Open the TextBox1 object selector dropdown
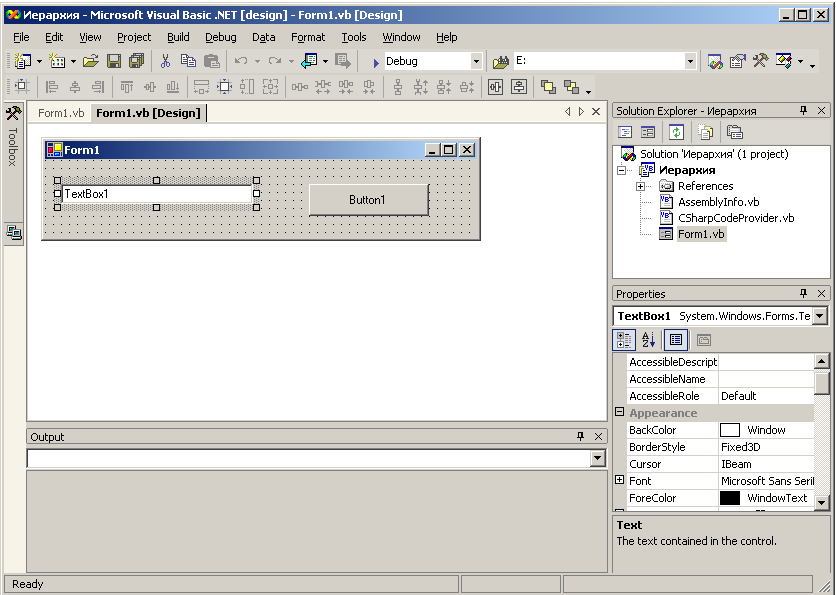Viewport: 836px width, 595px height. click(820, 316)
